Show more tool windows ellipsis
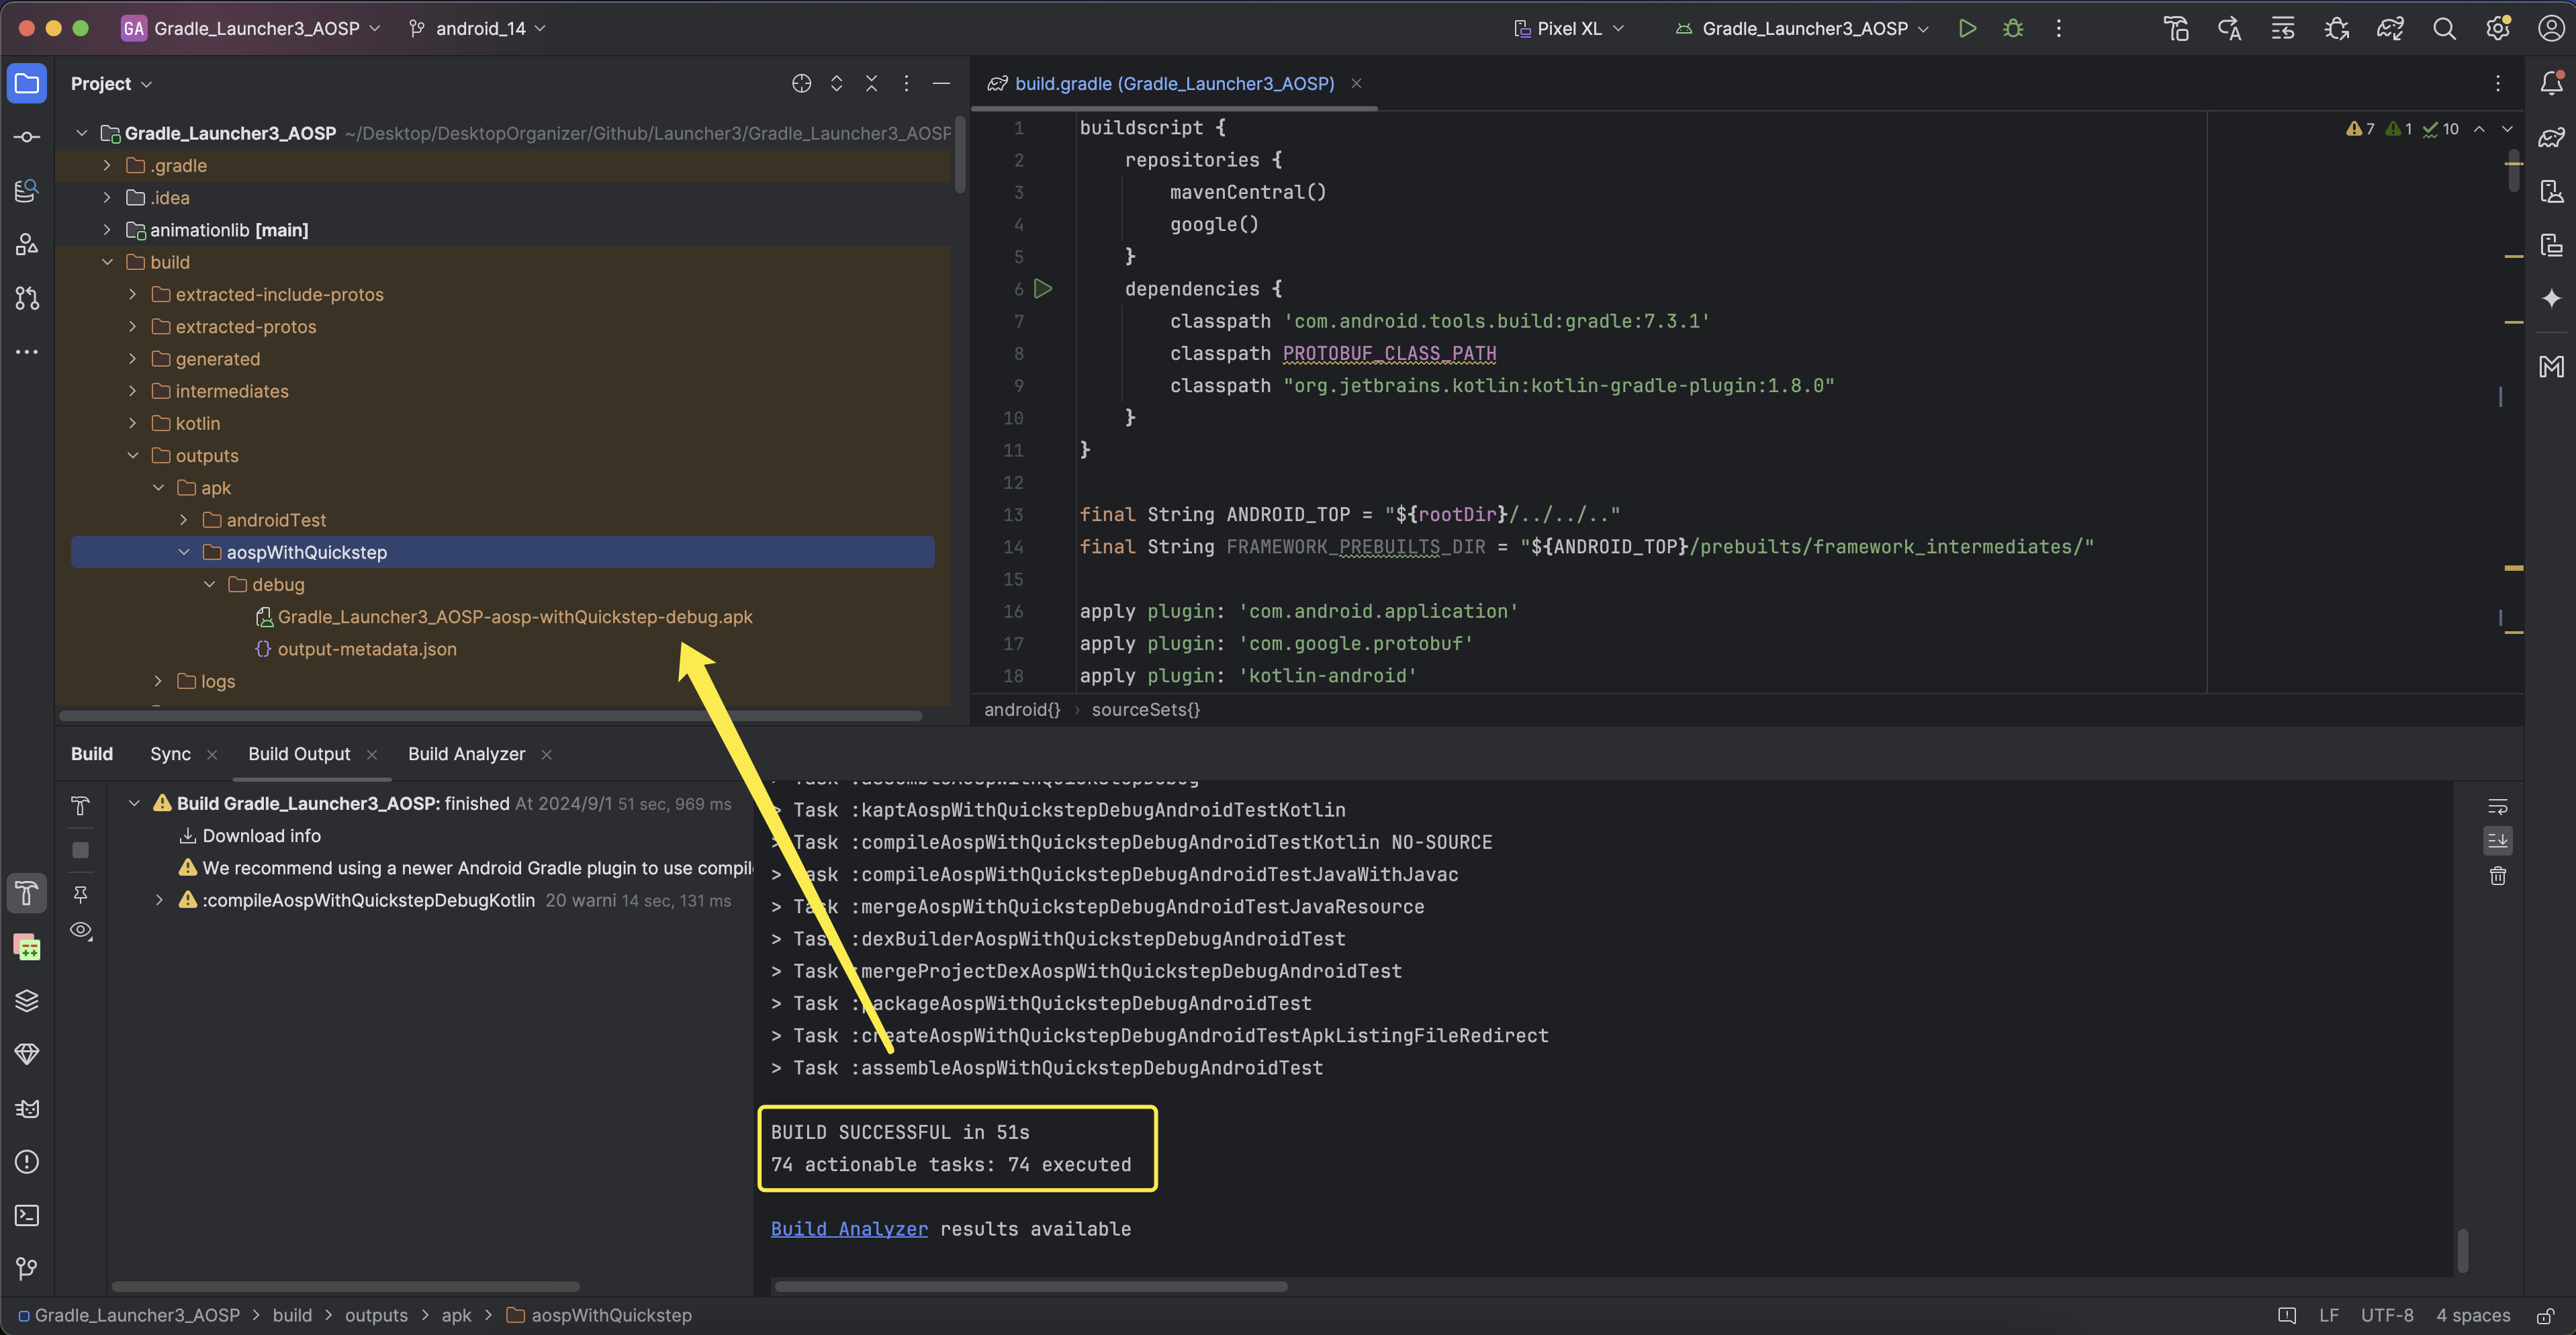Image resolution: width=2576 pixels, height=1335 pixels. (27, 352)
